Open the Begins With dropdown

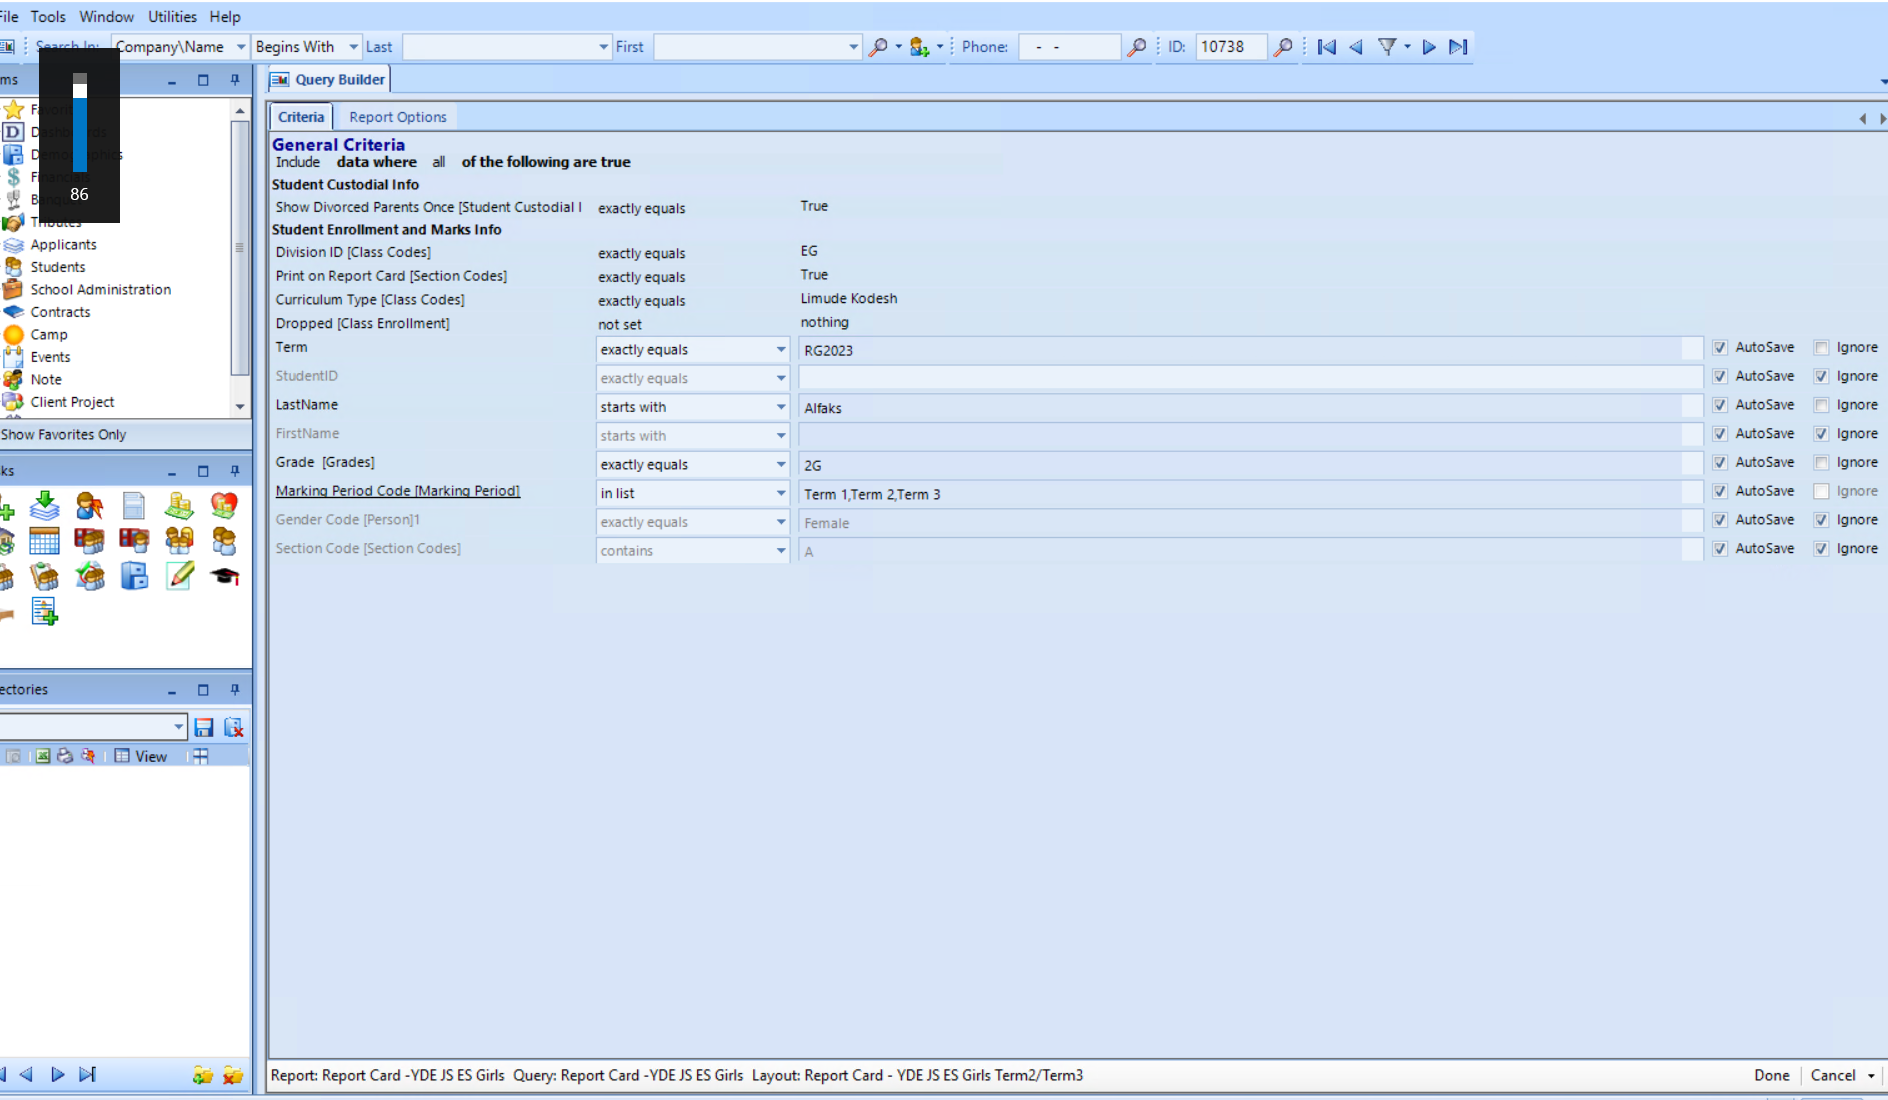[x=353, y=47]
